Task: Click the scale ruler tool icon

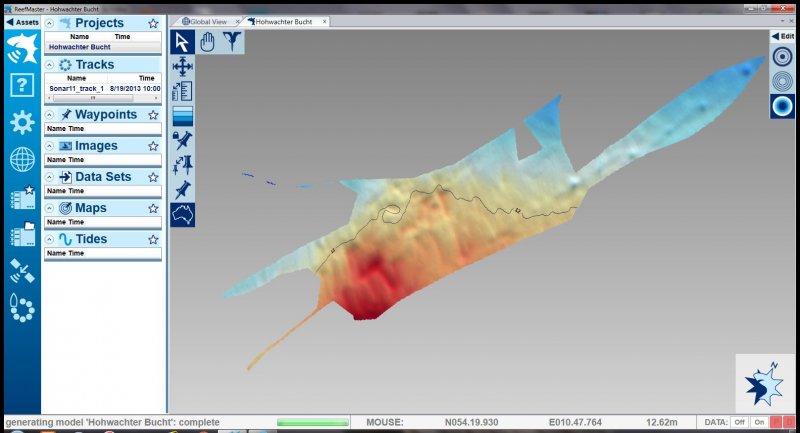Action: 182,91
